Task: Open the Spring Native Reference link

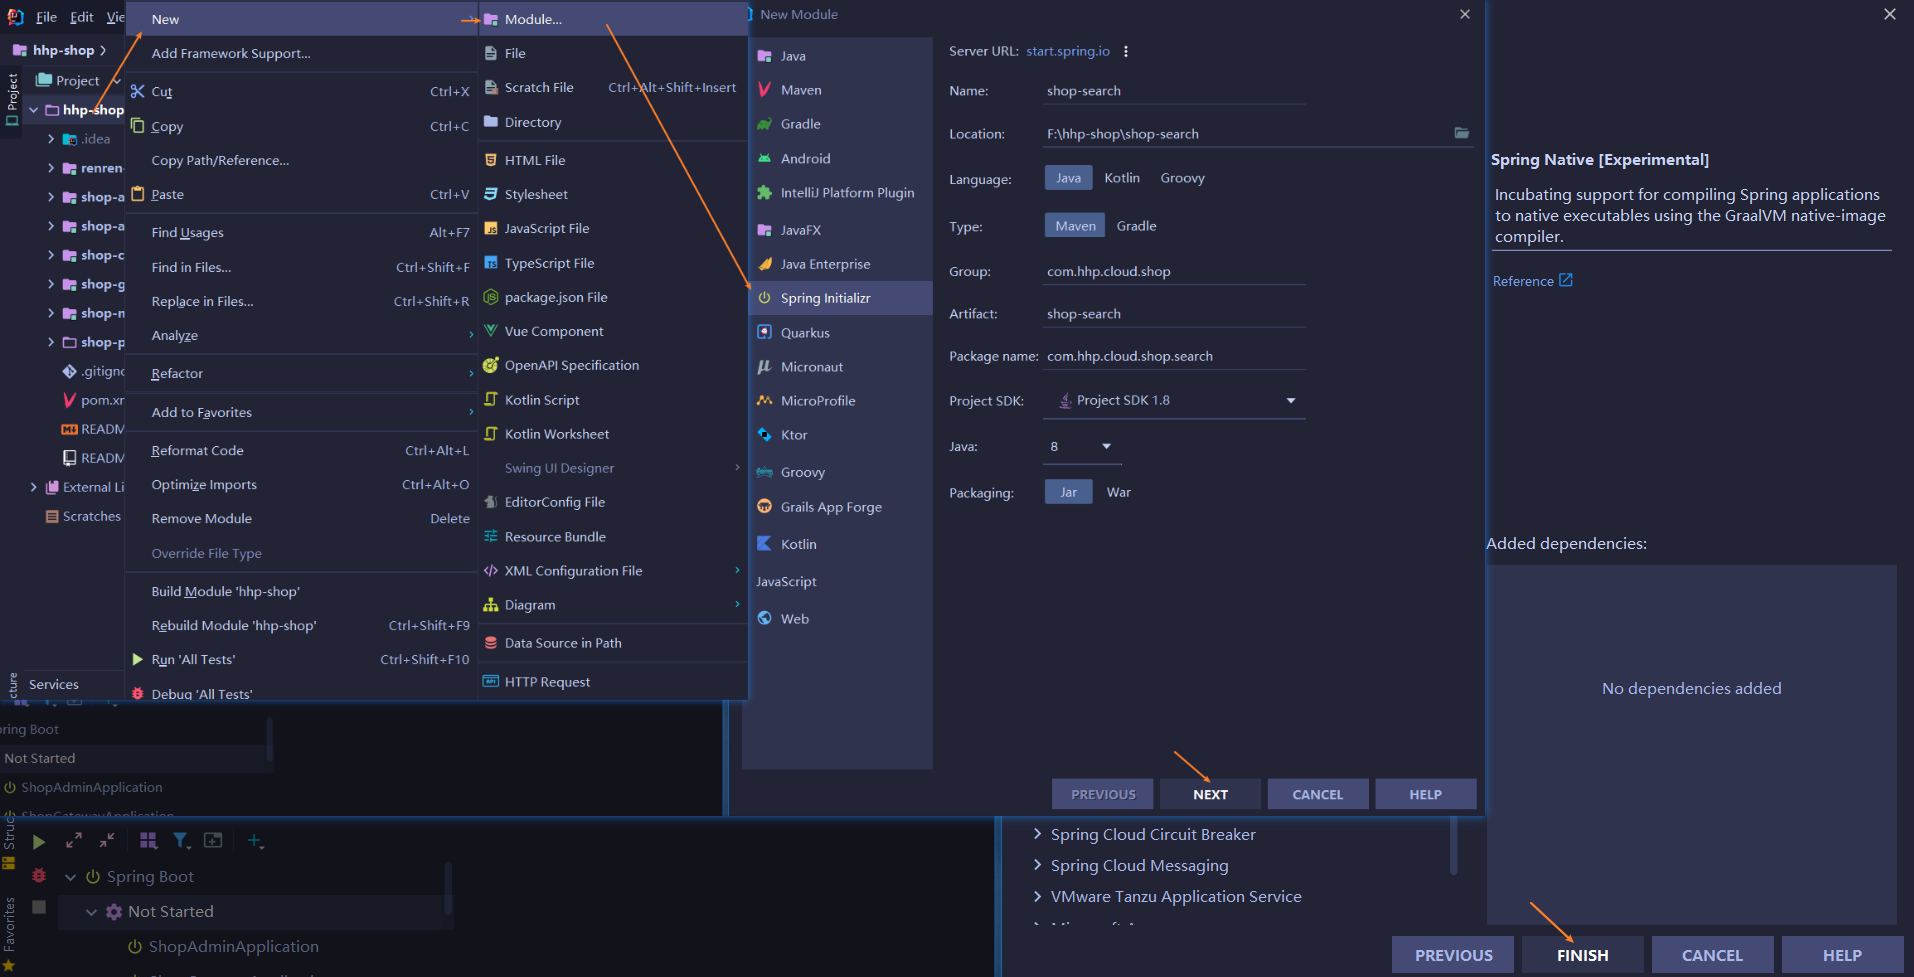Action: [x=1532, y=281]
